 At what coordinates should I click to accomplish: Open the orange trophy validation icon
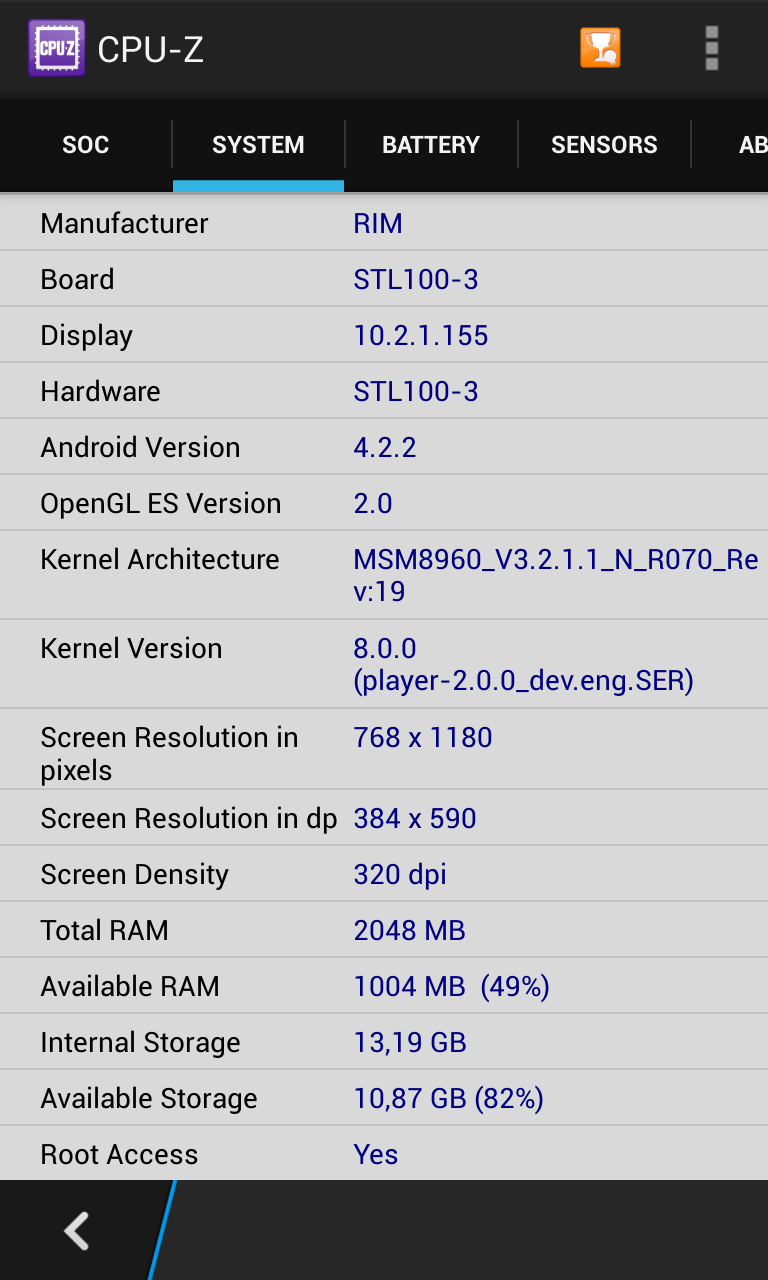(600, 48)
